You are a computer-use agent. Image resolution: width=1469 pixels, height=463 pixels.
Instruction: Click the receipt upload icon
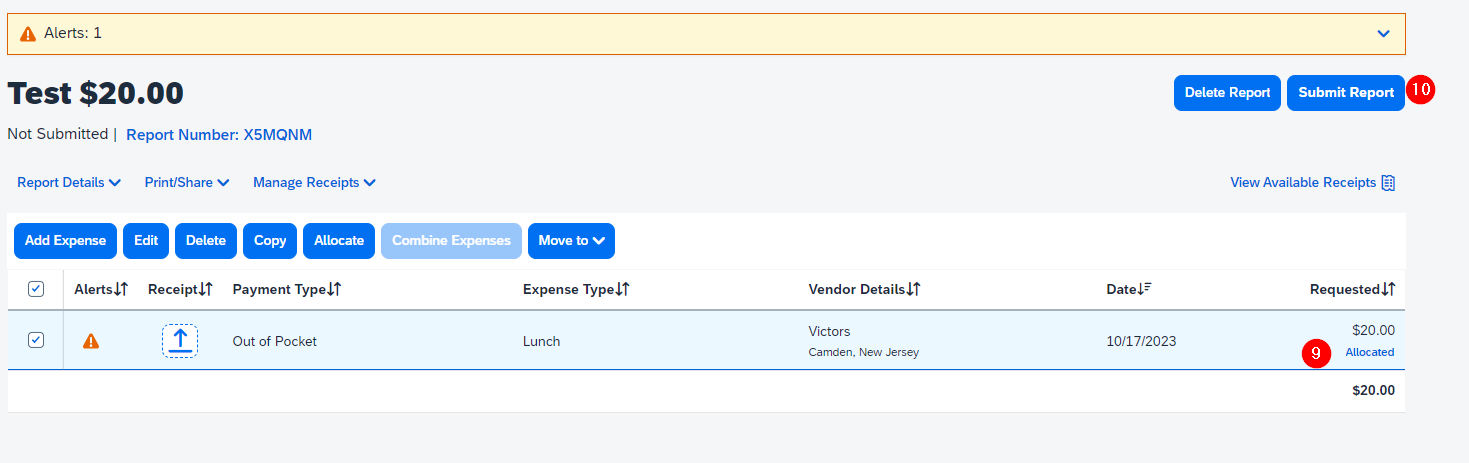pyautogui.click(x=180, y=341)
